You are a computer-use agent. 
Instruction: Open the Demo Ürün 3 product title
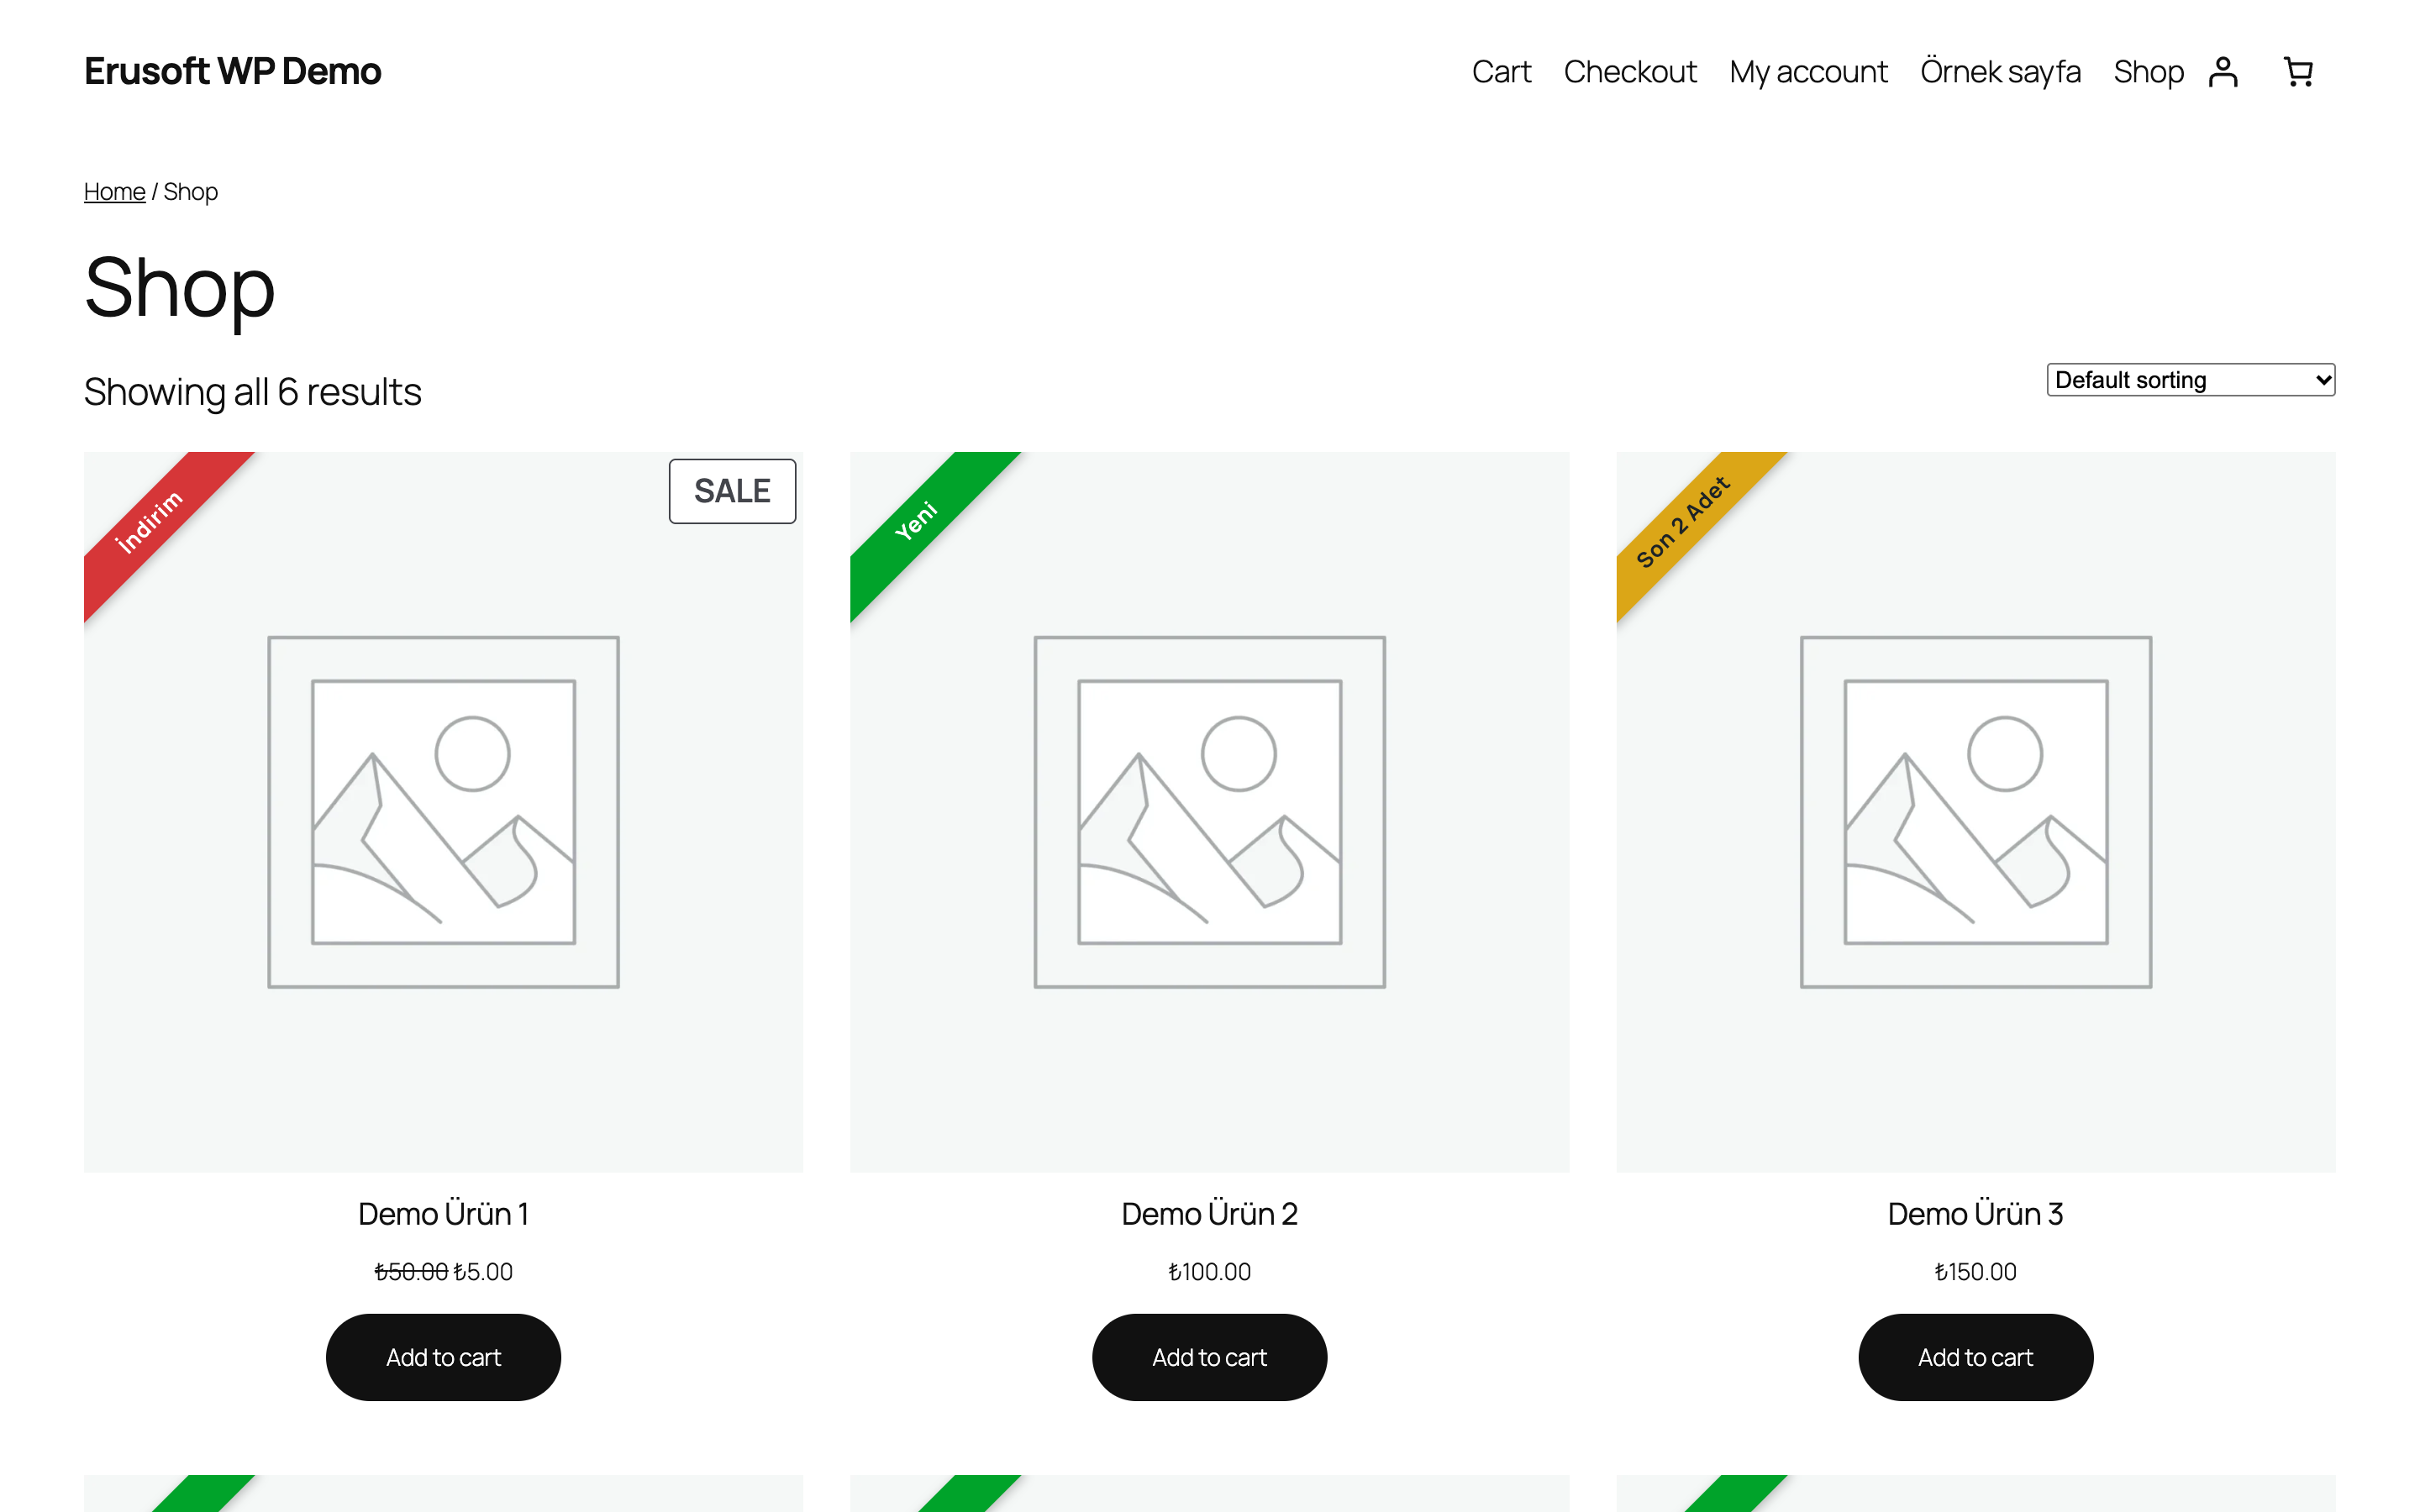[x=1975, y=1213]
